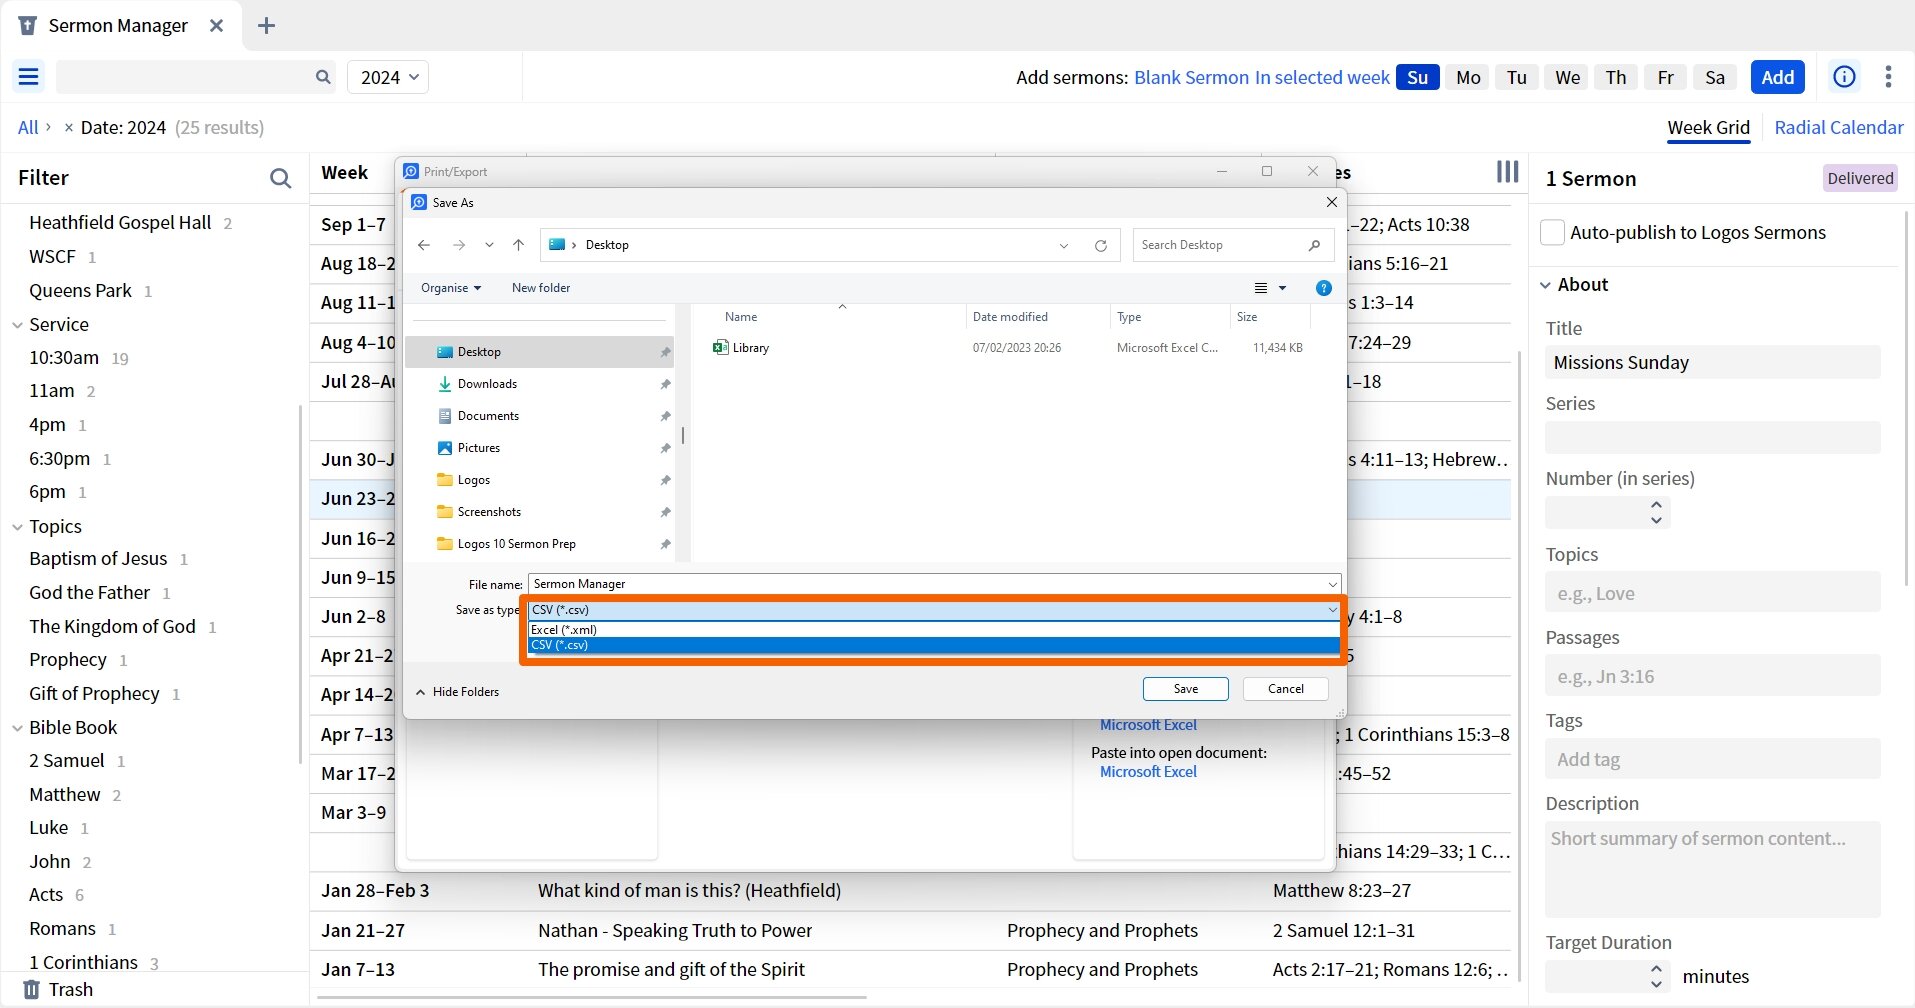Viewport: 1915px width, 1008px height.
Task: Sort files by the Size column
Action: point(1247,317)
